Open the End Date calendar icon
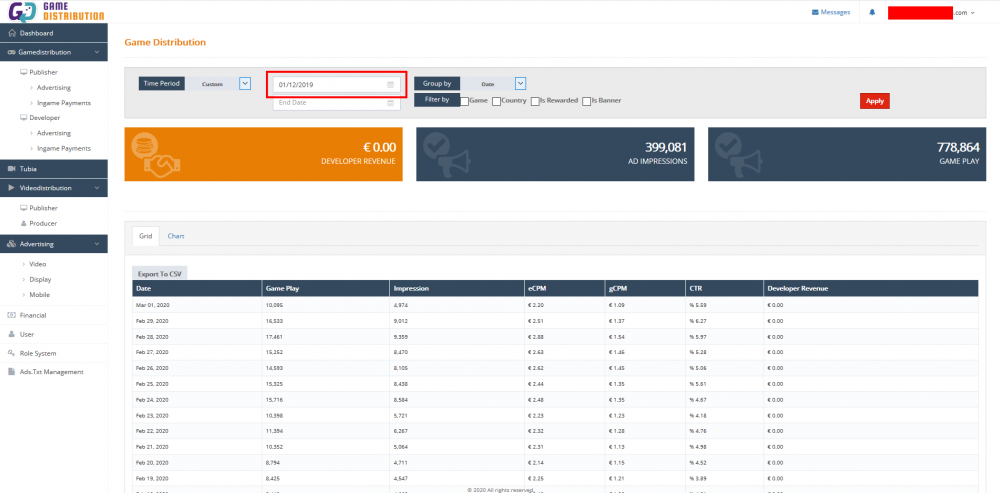This screenshot has width=1000, height=493. 390,103
